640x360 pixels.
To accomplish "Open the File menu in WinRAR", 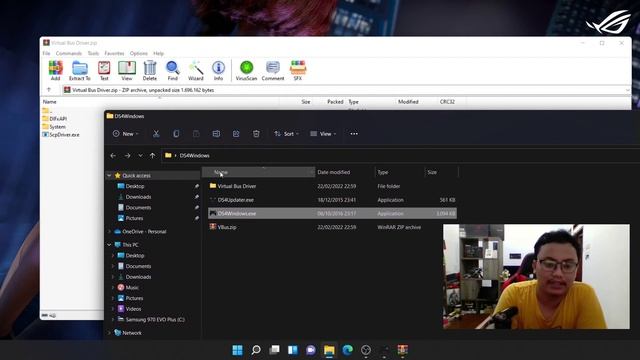I will tap(46, 53).
